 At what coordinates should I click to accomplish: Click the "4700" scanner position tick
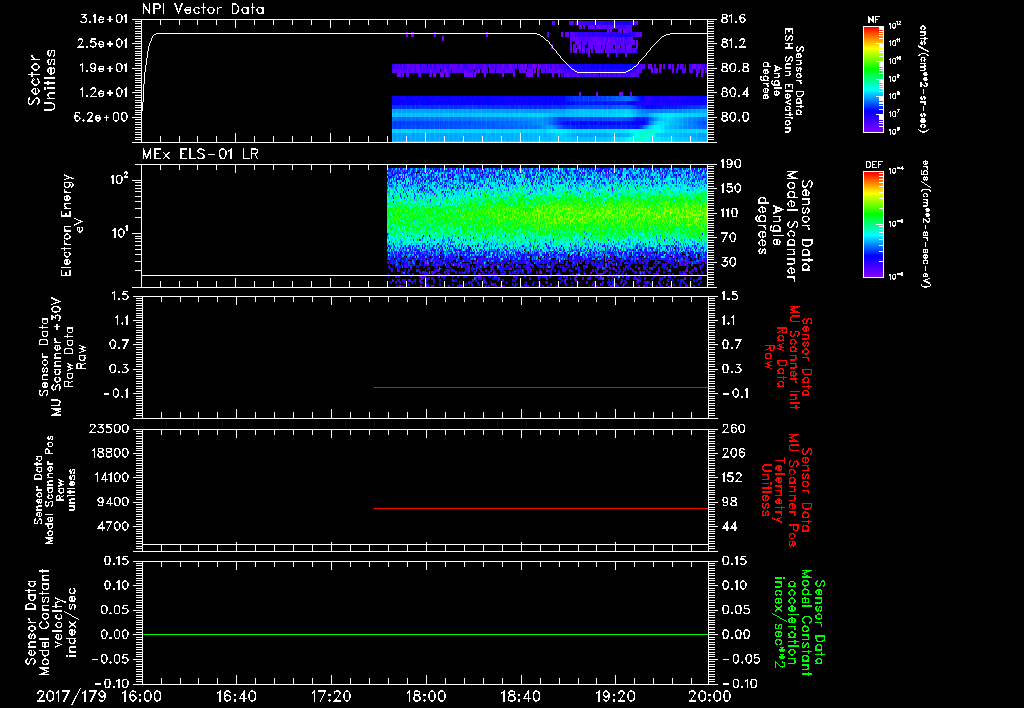pos(112,526)
